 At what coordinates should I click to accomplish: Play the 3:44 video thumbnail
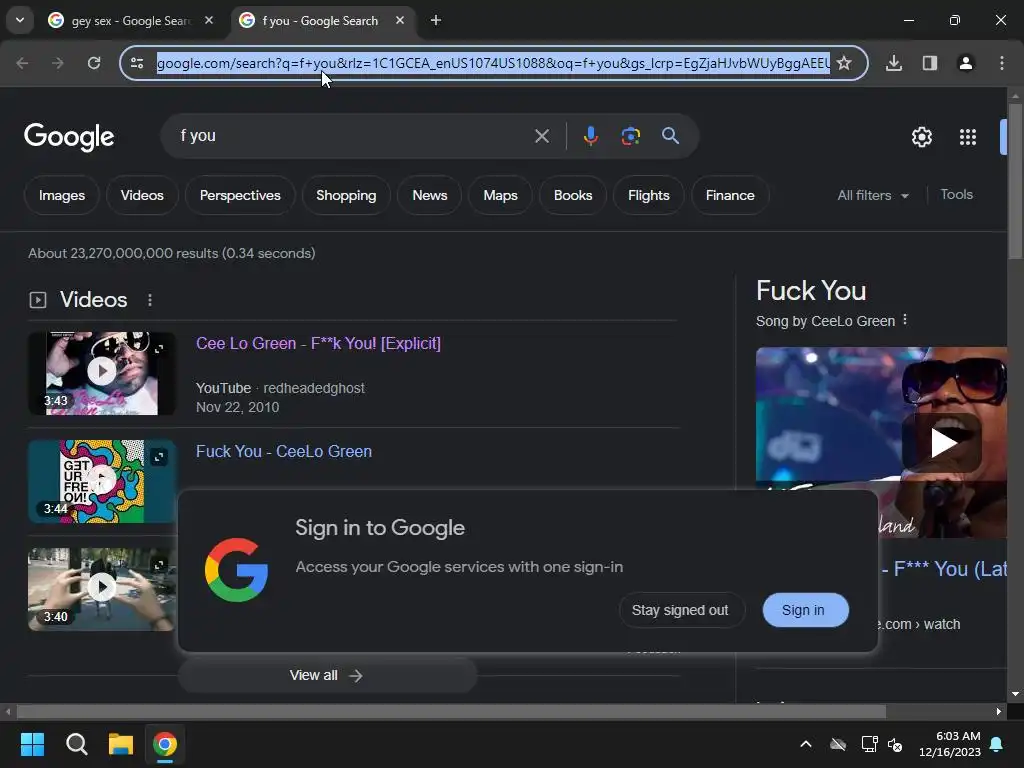pos(102,481)
